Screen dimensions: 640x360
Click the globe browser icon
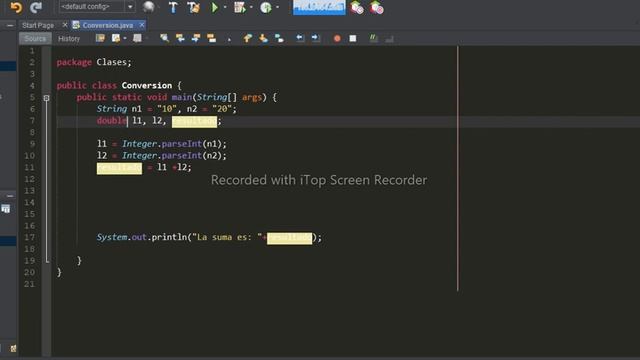[149, 7]
